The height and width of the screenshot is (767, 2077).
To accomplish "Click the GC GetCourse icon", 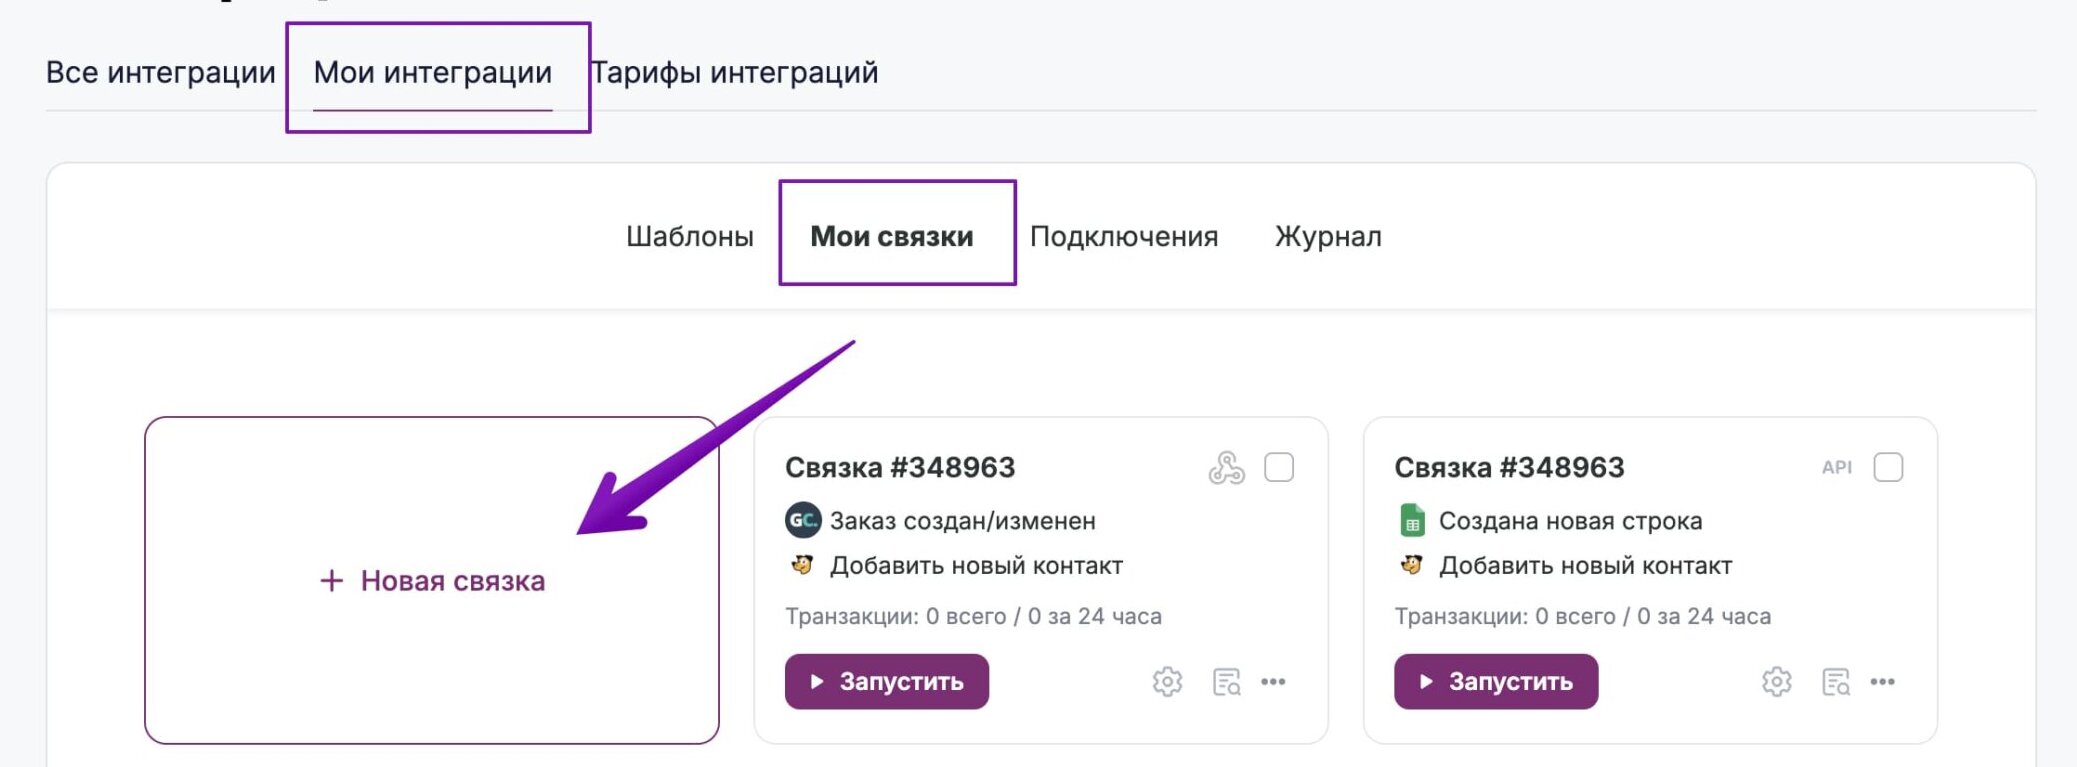I will 803,520.
